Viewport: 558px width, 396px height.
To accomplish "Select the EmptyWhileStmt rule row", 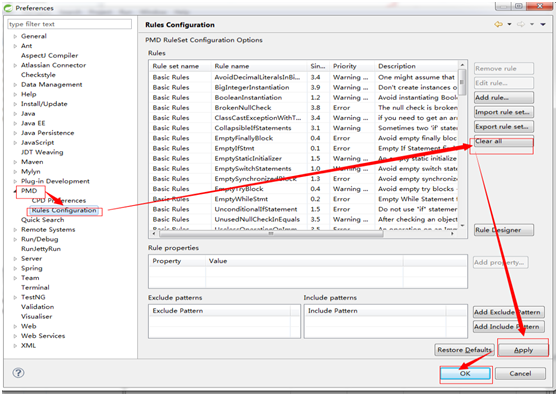I will [304, 199].
